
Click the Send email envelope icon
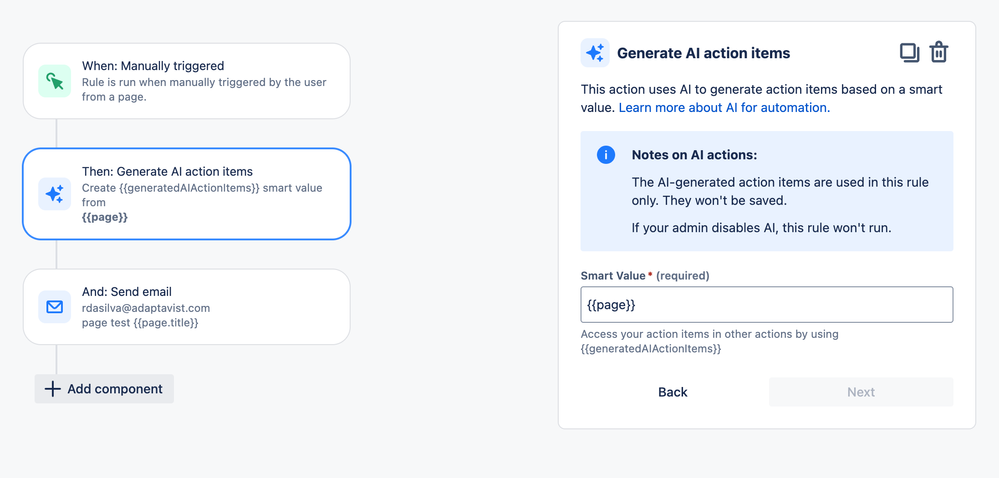coord(55,307)
